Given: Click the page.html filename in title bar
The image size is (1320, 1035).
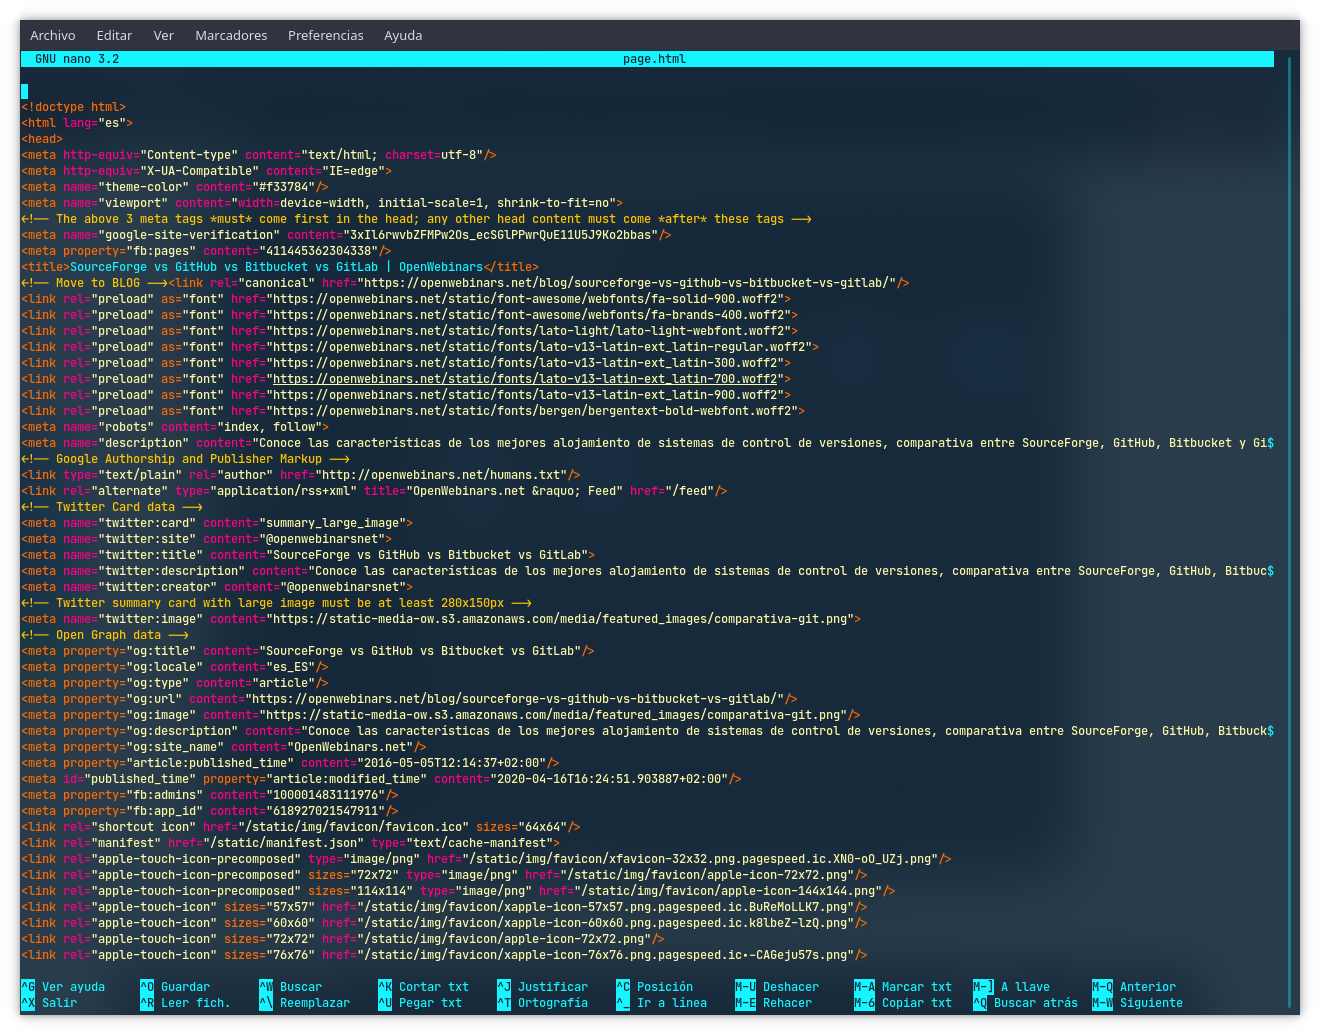Looking at the screenshot, I should coord(654,59).
